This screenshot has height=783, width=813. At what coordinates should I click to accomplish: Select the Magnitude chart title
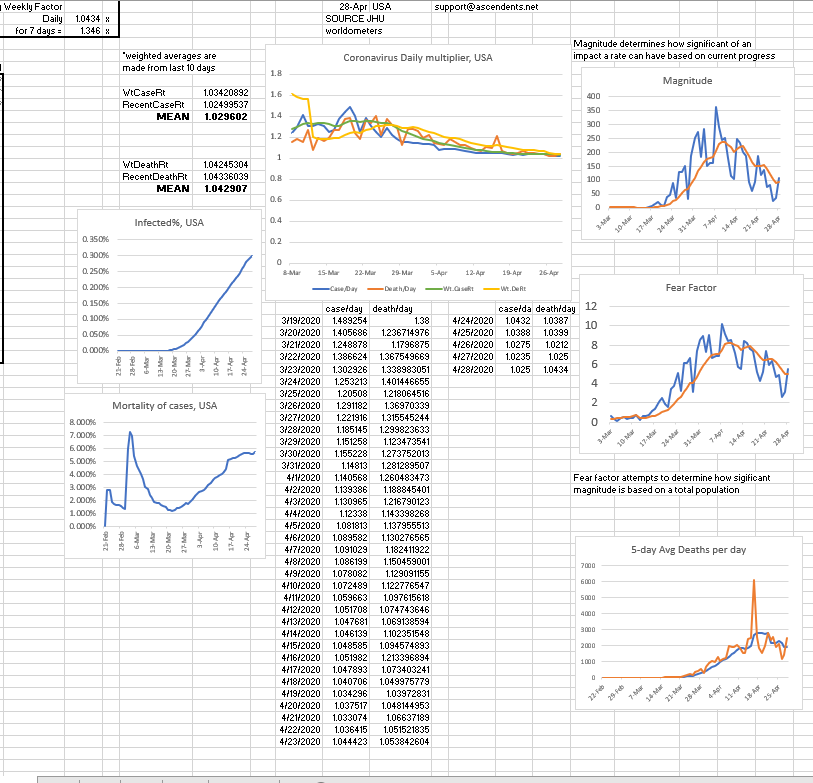[x=687, y=80]
